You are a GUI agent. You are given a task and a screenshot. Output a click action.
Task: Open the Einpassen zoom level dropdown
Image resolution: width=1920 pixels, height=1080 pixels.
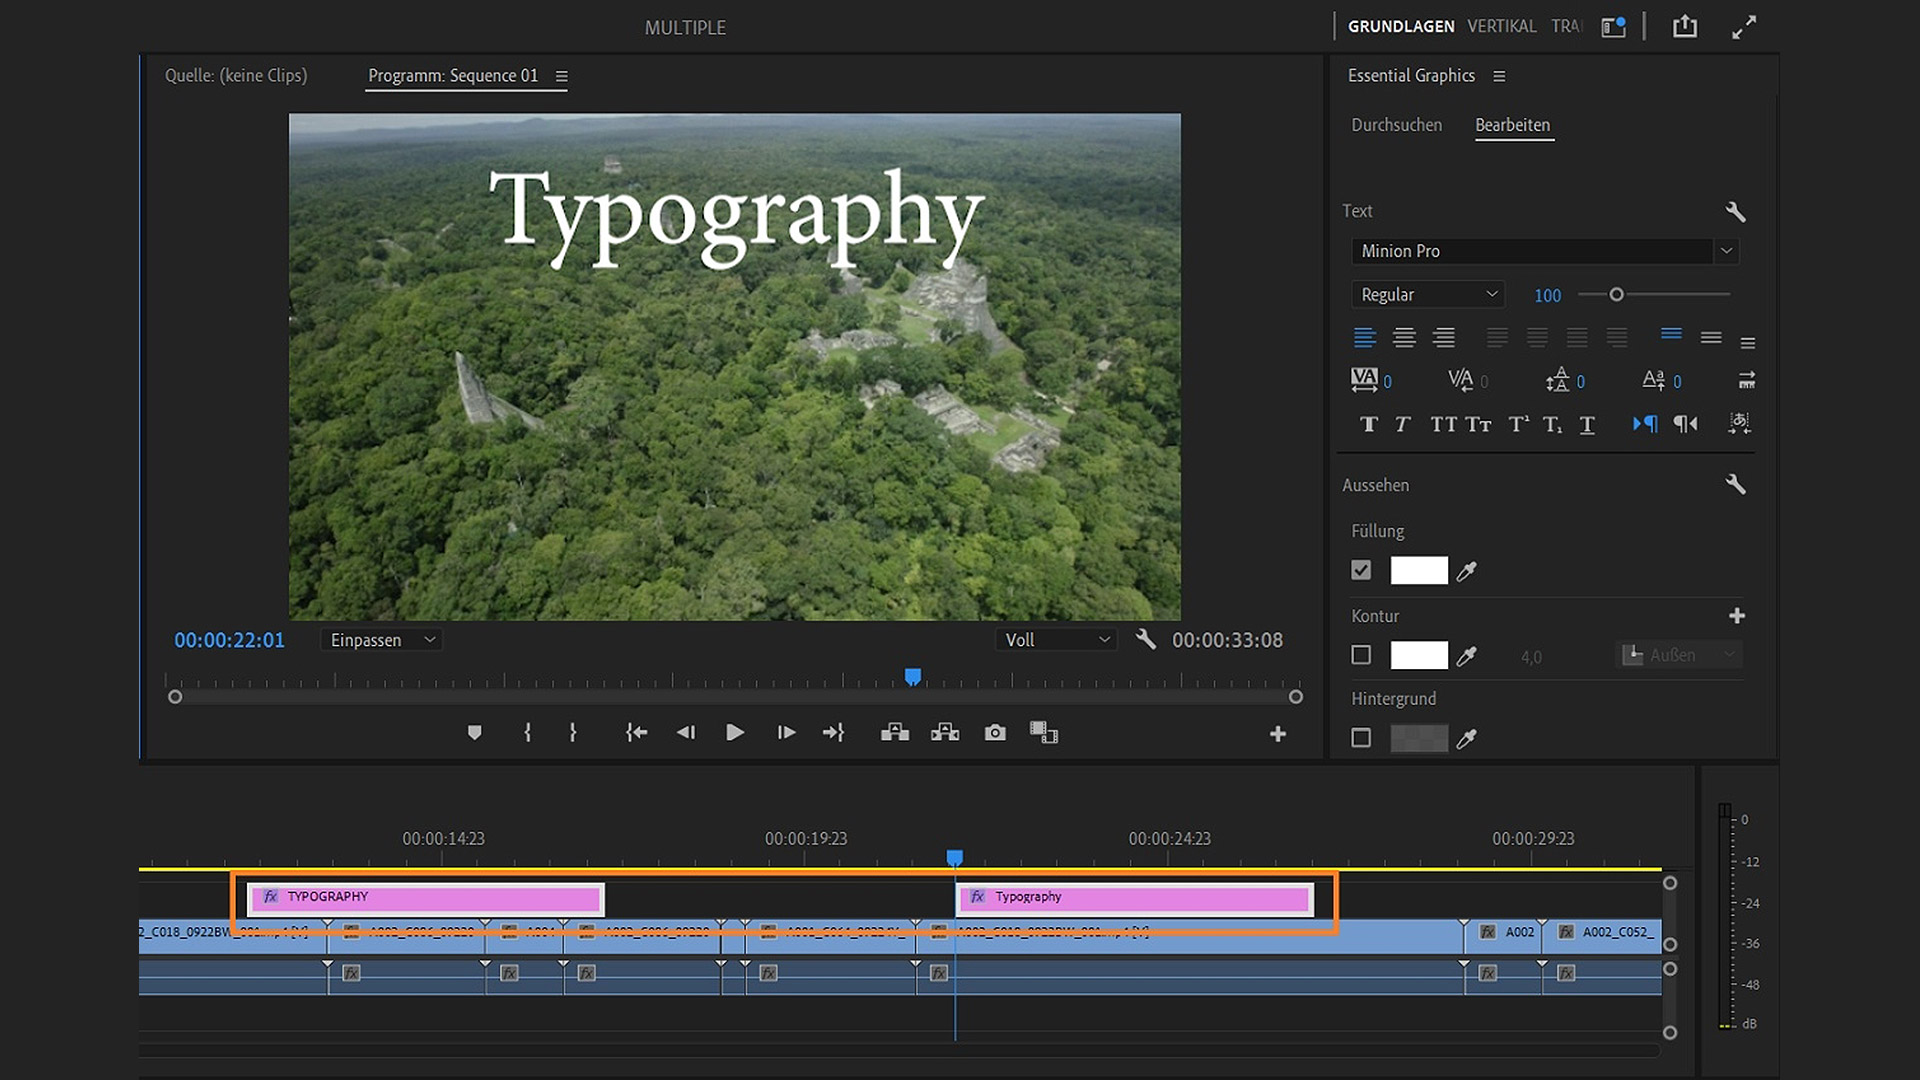(382, 640)
